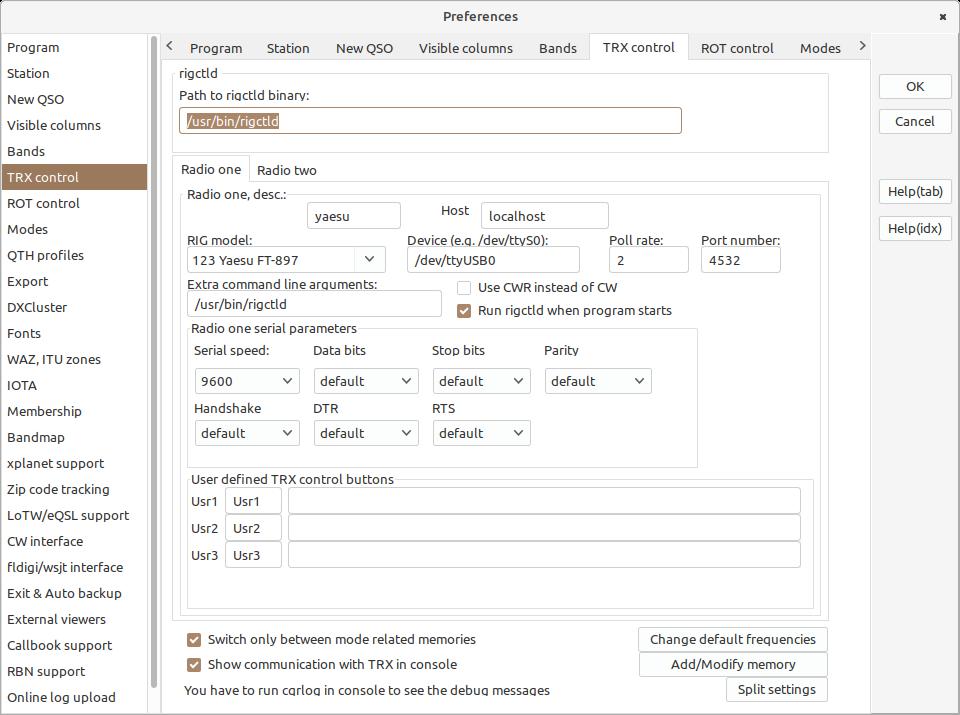Close the Preferences window
Image resolution: width=960 pixels, height=715 pixels.
pyautogui.click(x=942, y=17)
